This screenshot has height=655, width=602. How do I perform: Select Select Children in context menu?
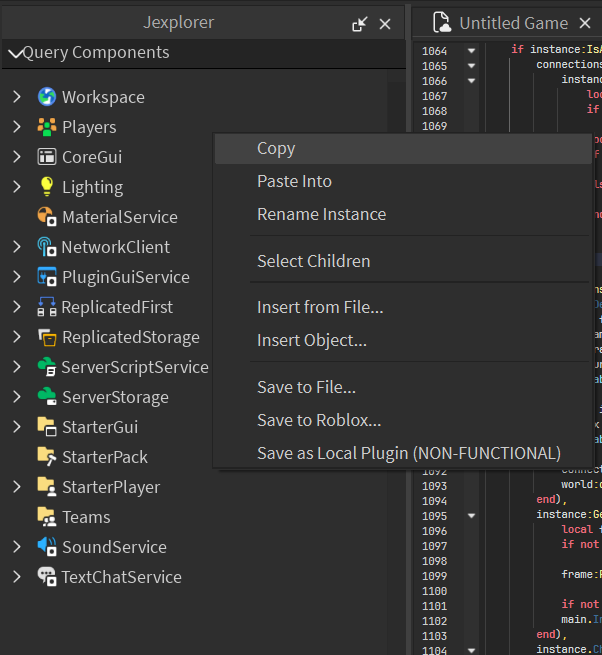pos(403,261)
